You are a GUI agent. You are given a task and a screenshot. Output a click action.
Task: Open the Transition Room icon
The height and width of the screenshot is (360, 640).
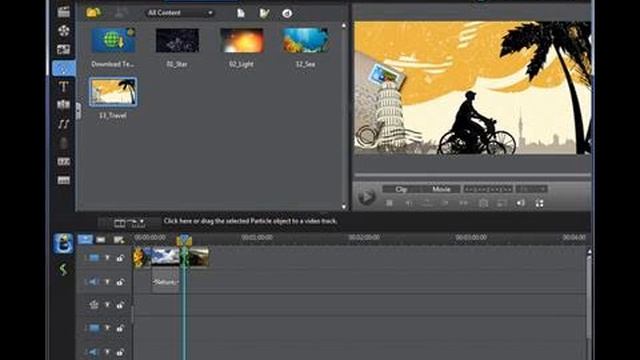63,105
